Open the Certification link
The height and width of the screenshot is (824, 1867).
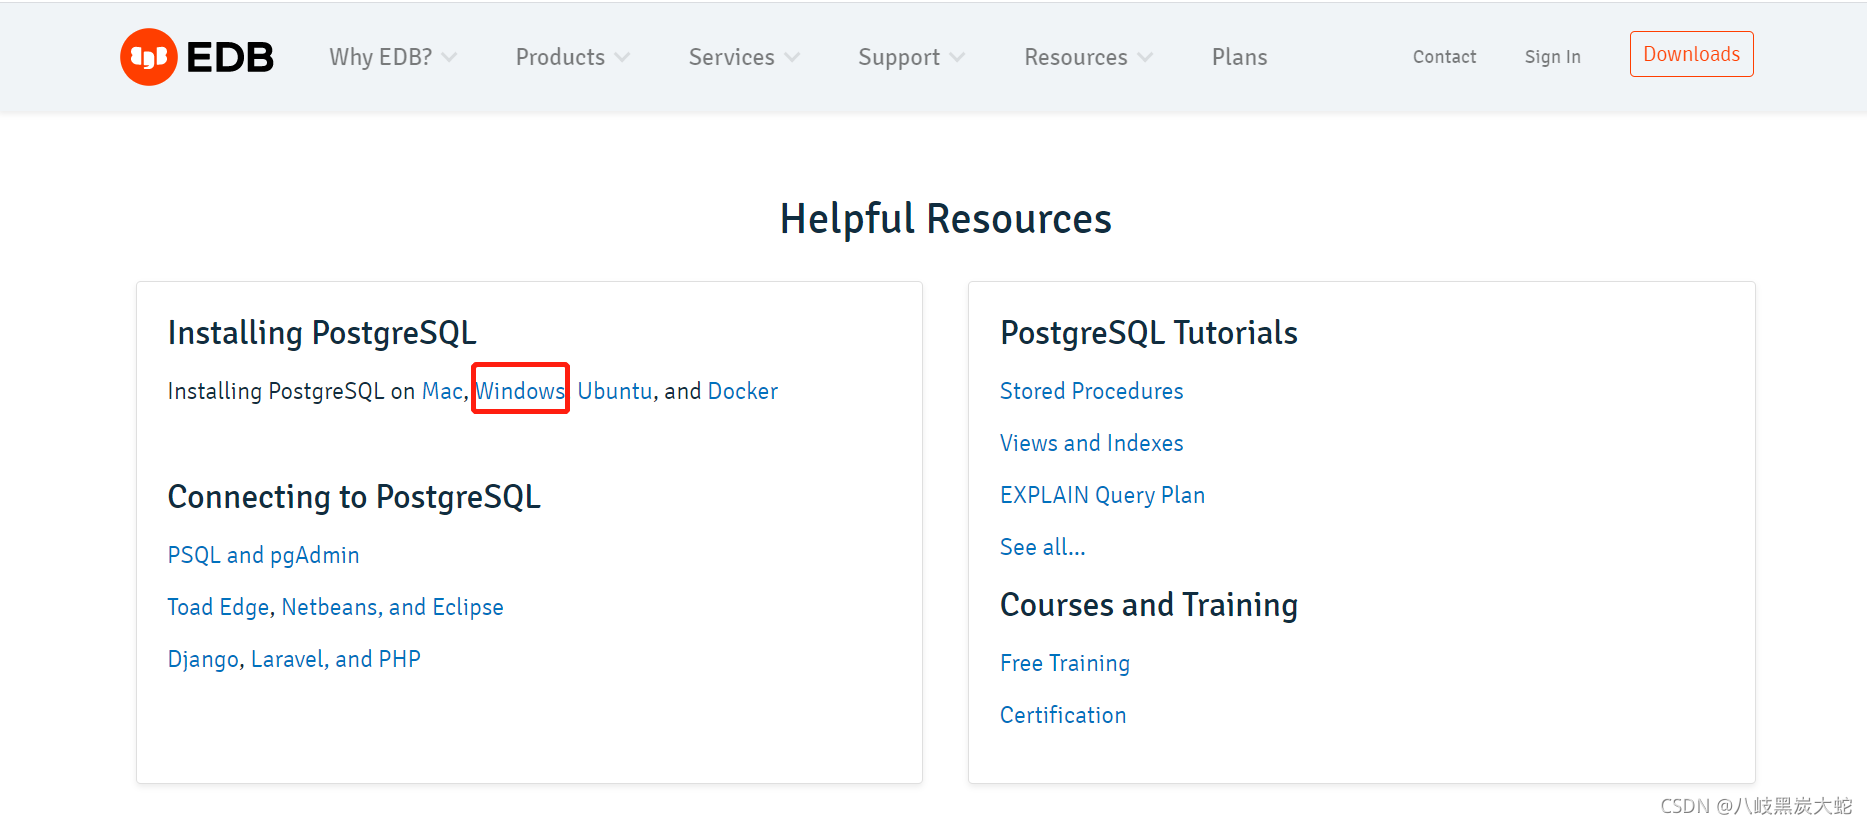coord(1063,715)
